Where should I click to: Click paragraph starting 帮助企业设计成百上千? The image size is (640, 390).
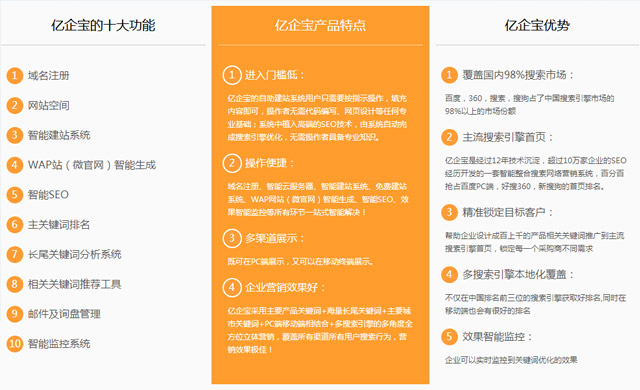(534, 242)
